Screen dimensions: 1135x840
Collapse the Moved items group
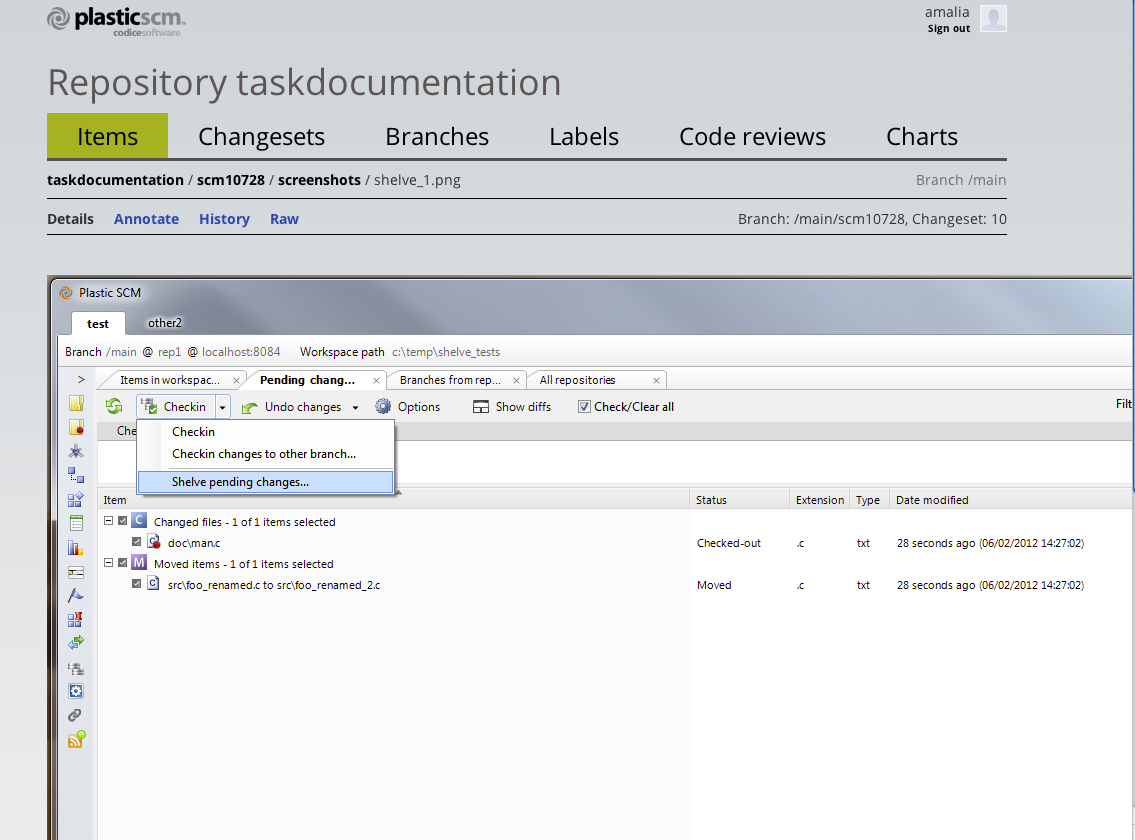[x=109, y=563]
